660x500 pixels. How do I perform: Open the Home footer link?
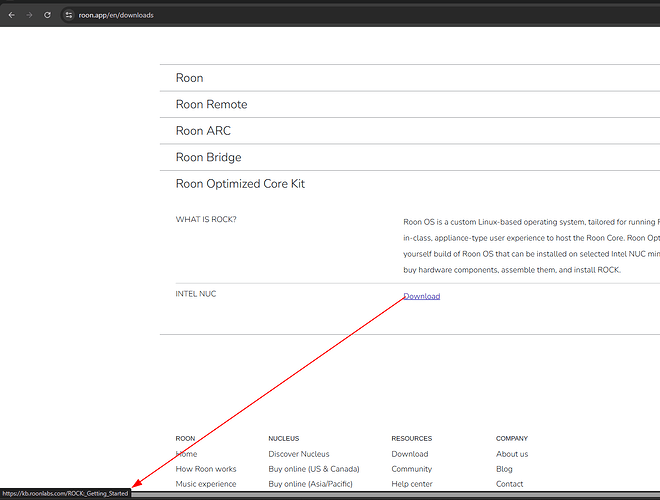(186, 454)
